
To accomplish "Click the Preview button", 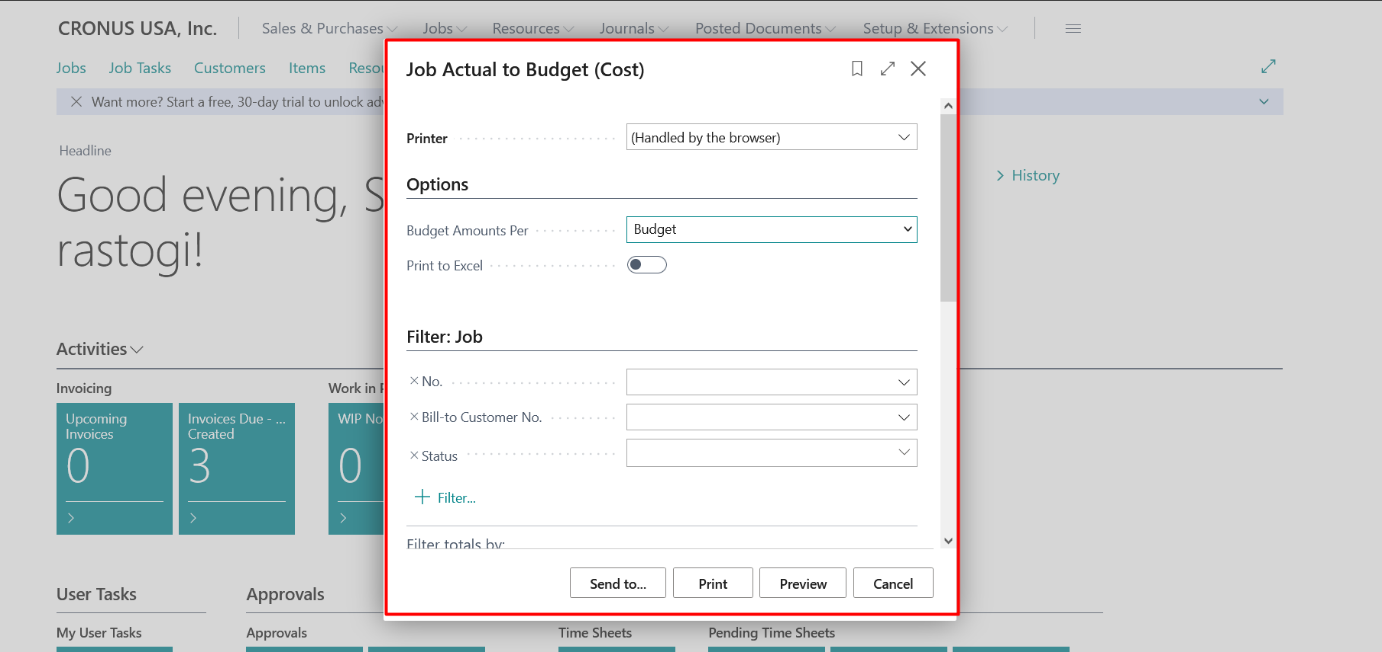I will coord(802,583).
